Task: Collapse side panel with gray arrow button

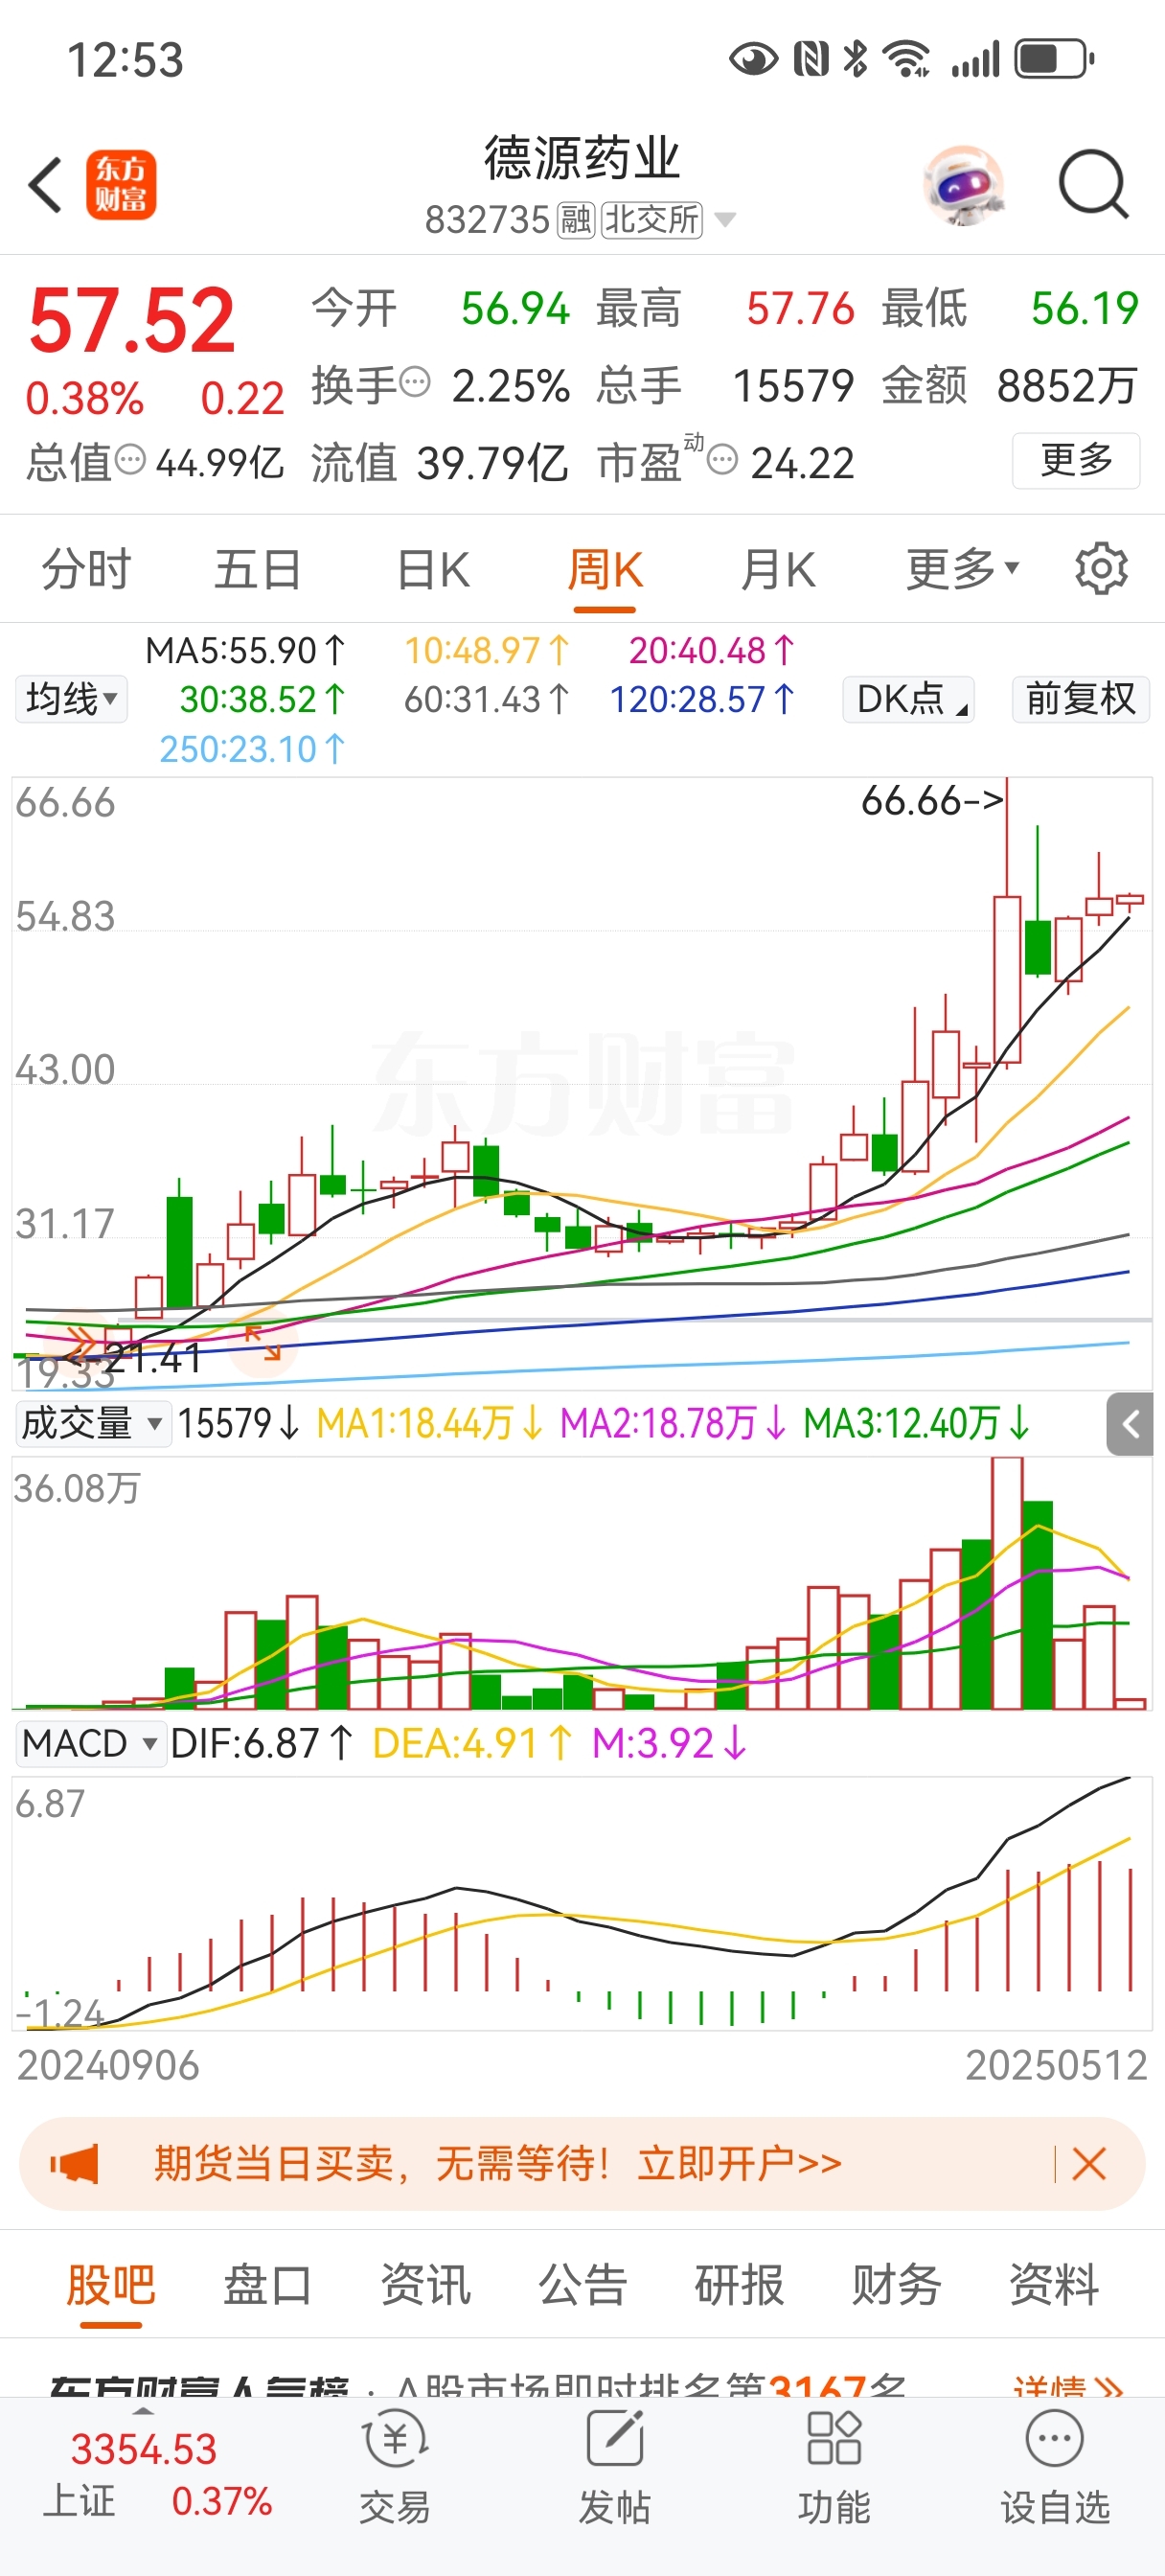Action: click(x=1130, y=1424)
